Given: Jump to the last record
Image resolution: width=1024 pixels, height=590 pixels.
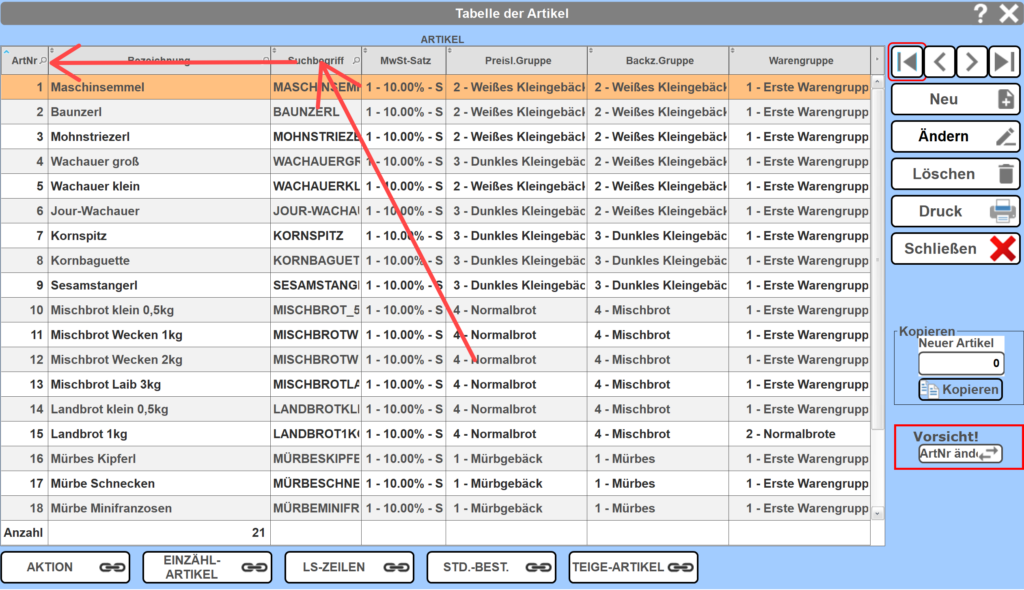Looking at the screenshot, I should [1003, 62].
